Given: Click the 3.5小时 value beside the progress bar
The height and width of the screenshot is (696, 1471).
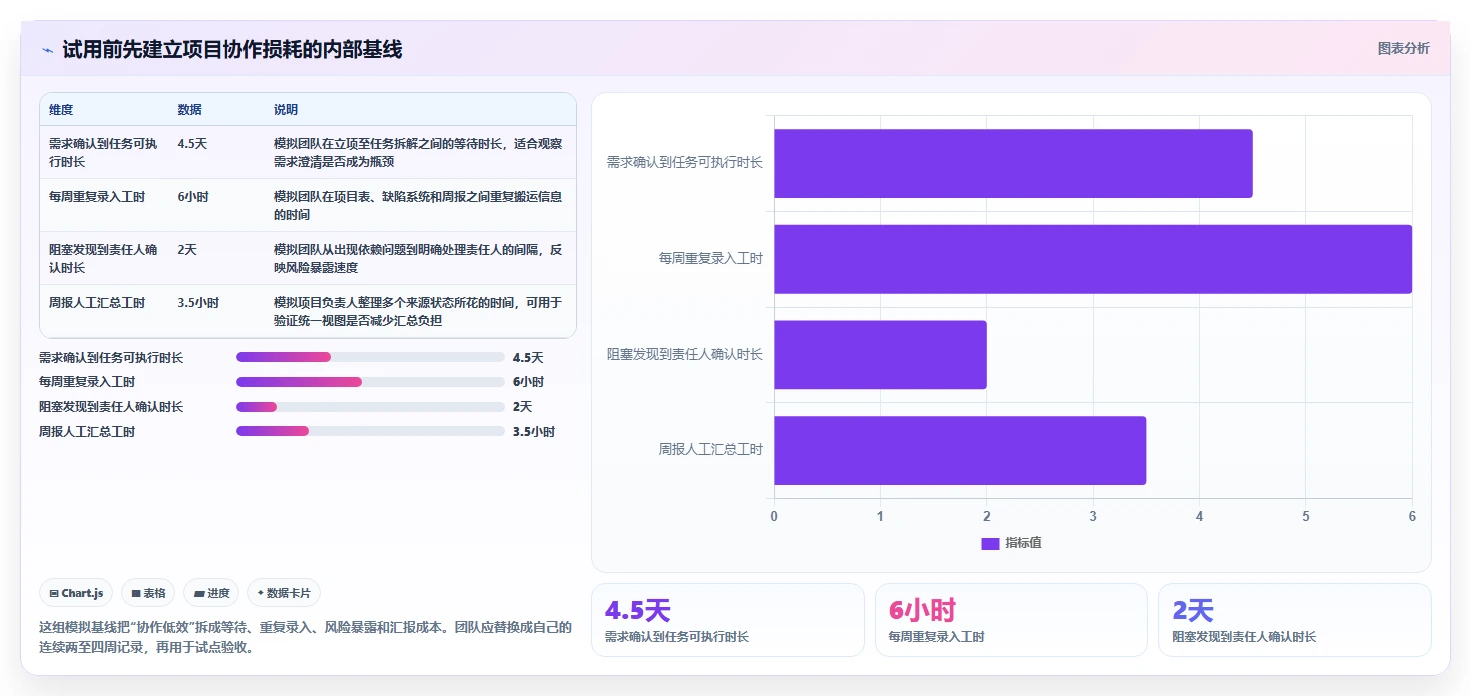Looking at the screenshot, I should (x=534, y=432).
